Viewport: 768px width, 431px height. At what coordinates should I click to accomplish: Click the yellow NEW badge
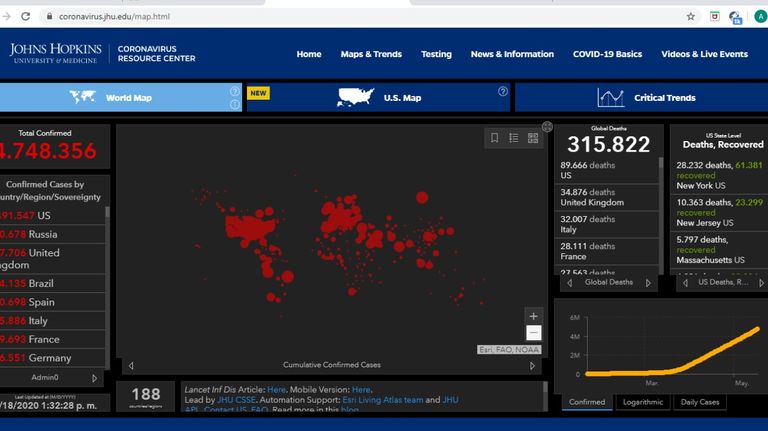[x=258, y=93]
